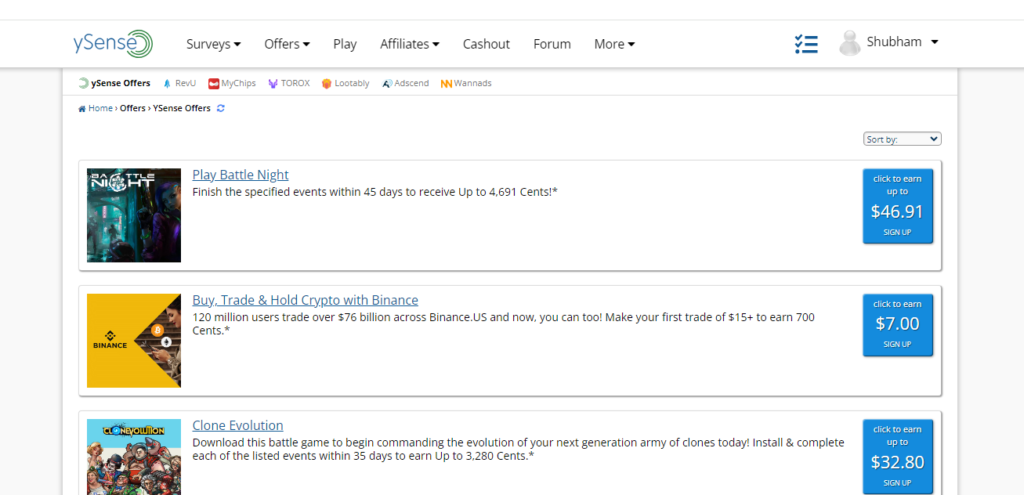This screenshot has width=1024, height=495.
Task: Open the Surveys dropdown menu
Action: pyautogui.click(x=214, y=44)
